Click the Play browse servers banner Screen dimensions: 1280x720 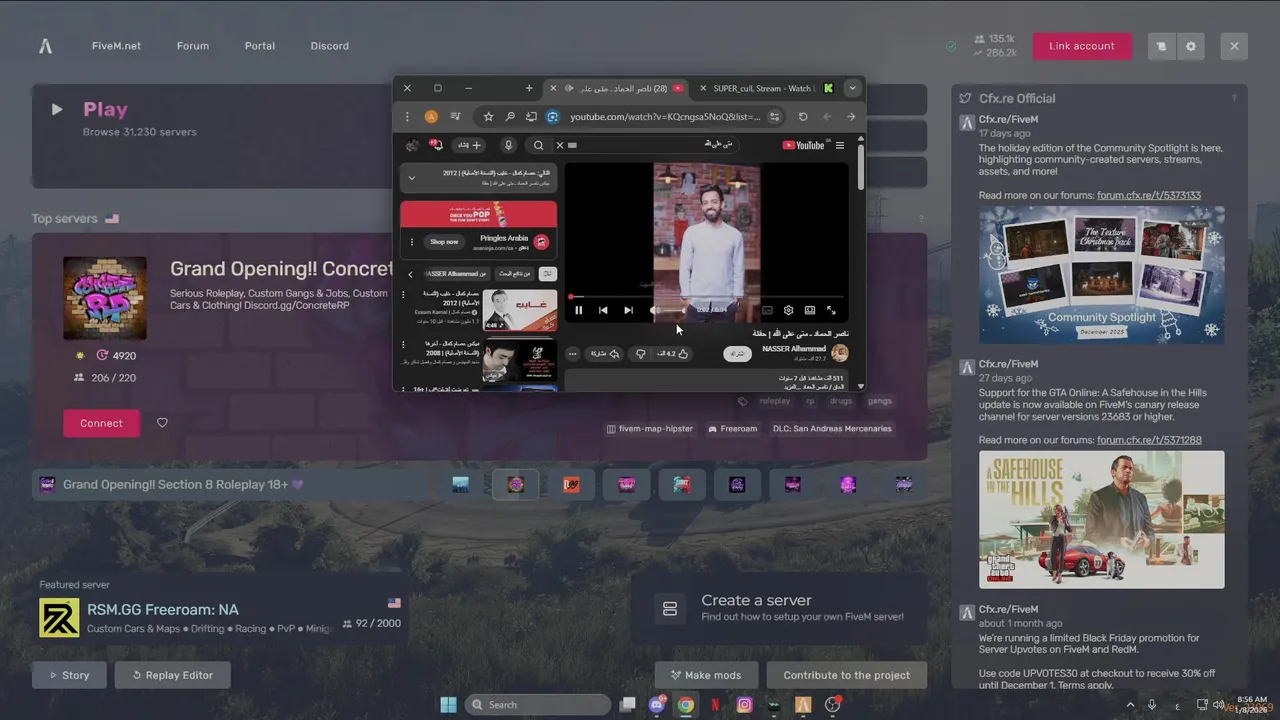point(212,136)
